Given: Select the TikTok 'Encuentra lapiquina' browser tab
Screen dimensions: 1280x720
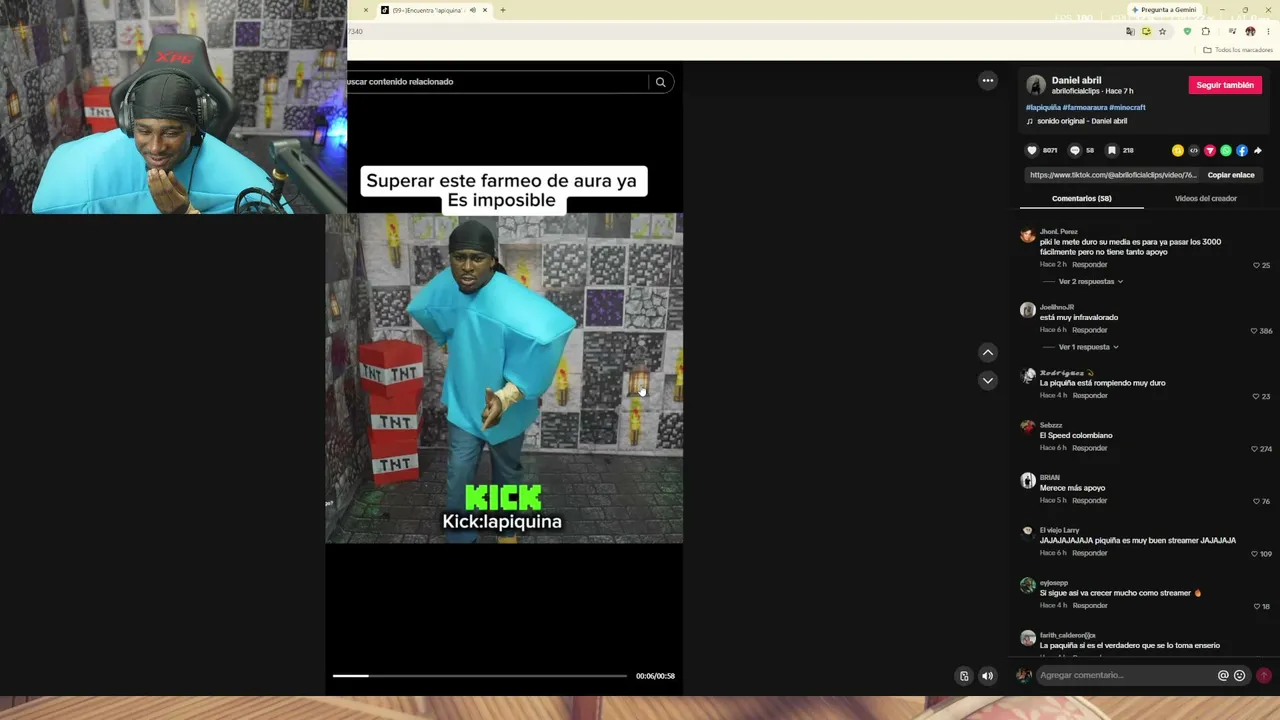Looking at the screenshot, I should 434,10.
